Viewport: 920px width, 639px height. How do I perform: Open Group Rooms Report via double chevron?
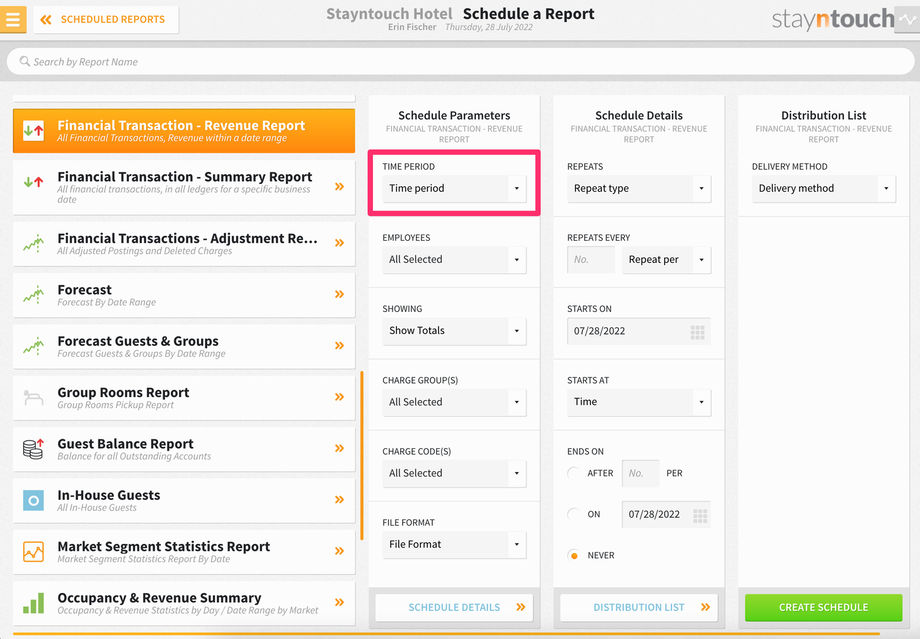[339, 397]
